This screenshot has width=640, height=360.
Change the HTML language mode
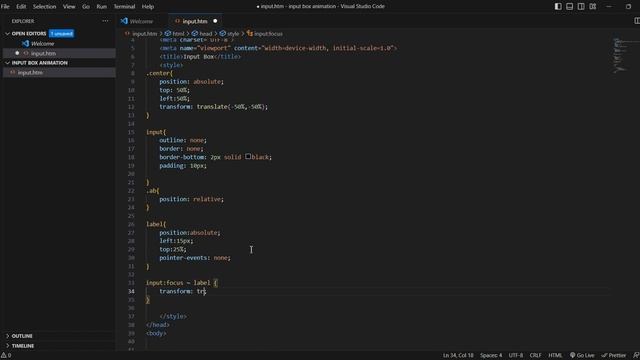(x=555, y=355)
